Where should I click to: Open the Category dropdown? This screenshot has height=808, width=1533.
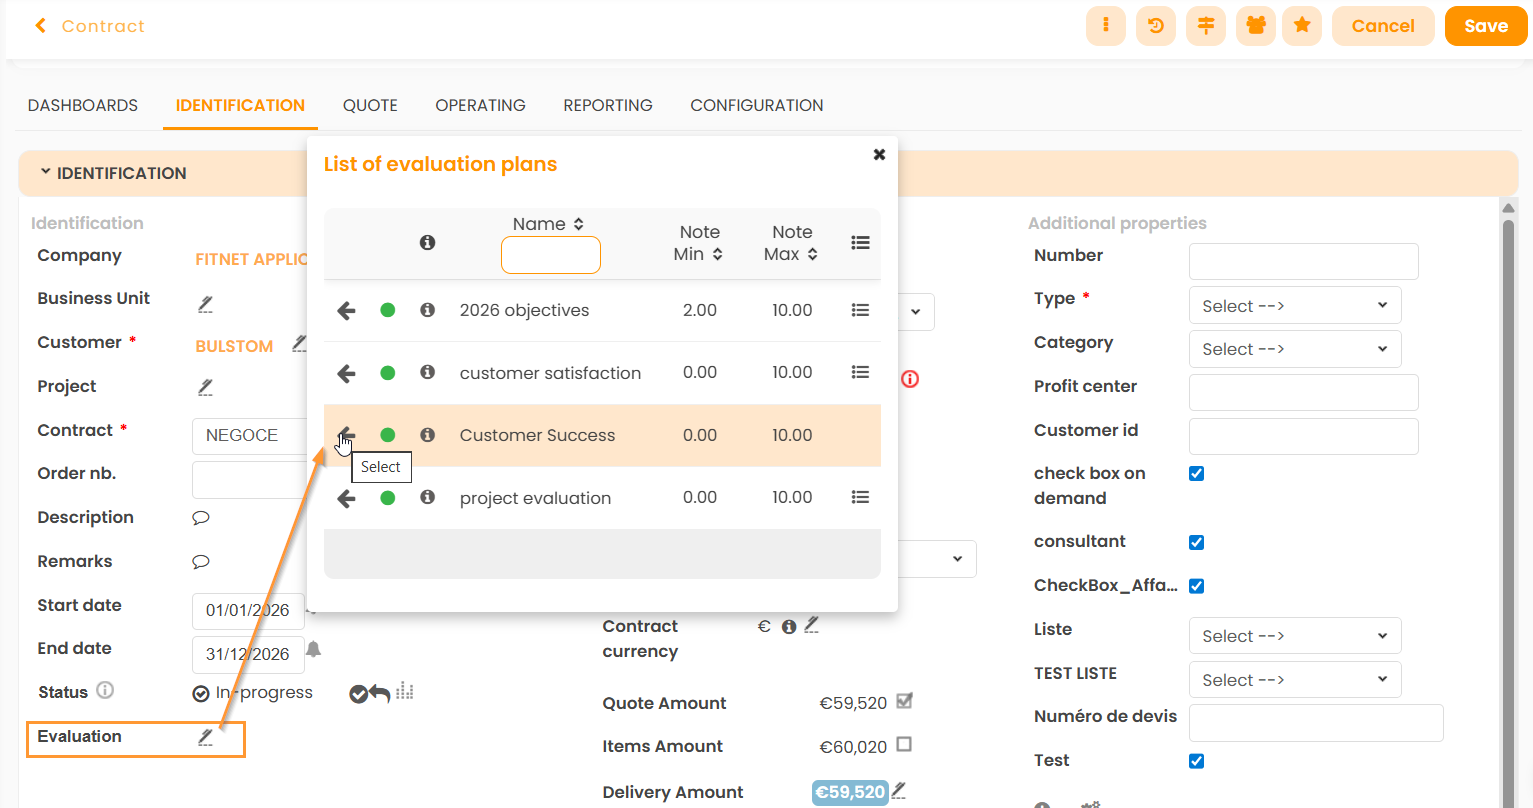1294,349
